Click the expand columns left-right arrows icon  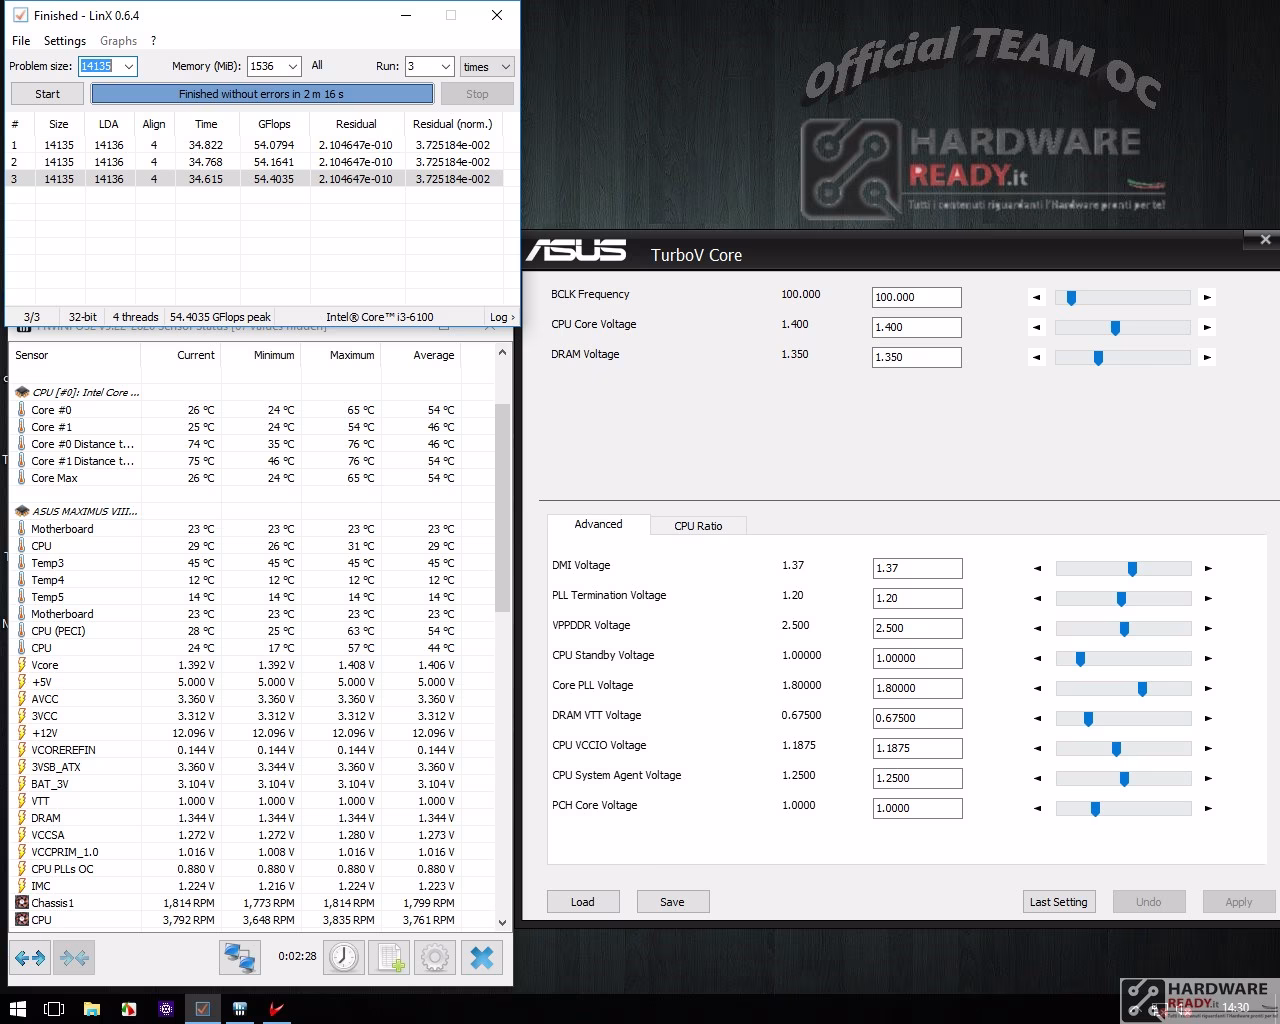tap(30, 957)
